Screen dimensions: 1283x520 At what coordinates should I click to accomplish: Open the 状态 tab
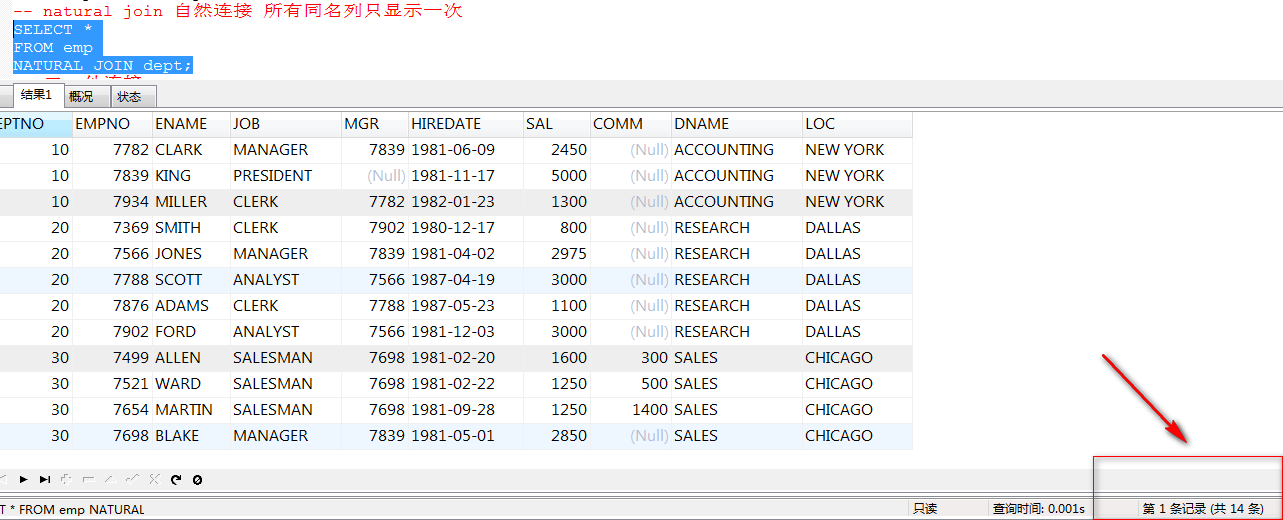click(129, 97)
